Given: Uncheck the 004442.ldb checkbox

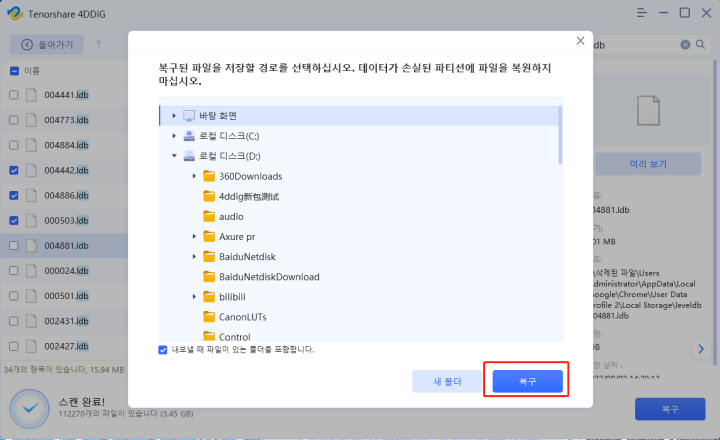Looking at the screenshot, I should (x=14, y=170).
